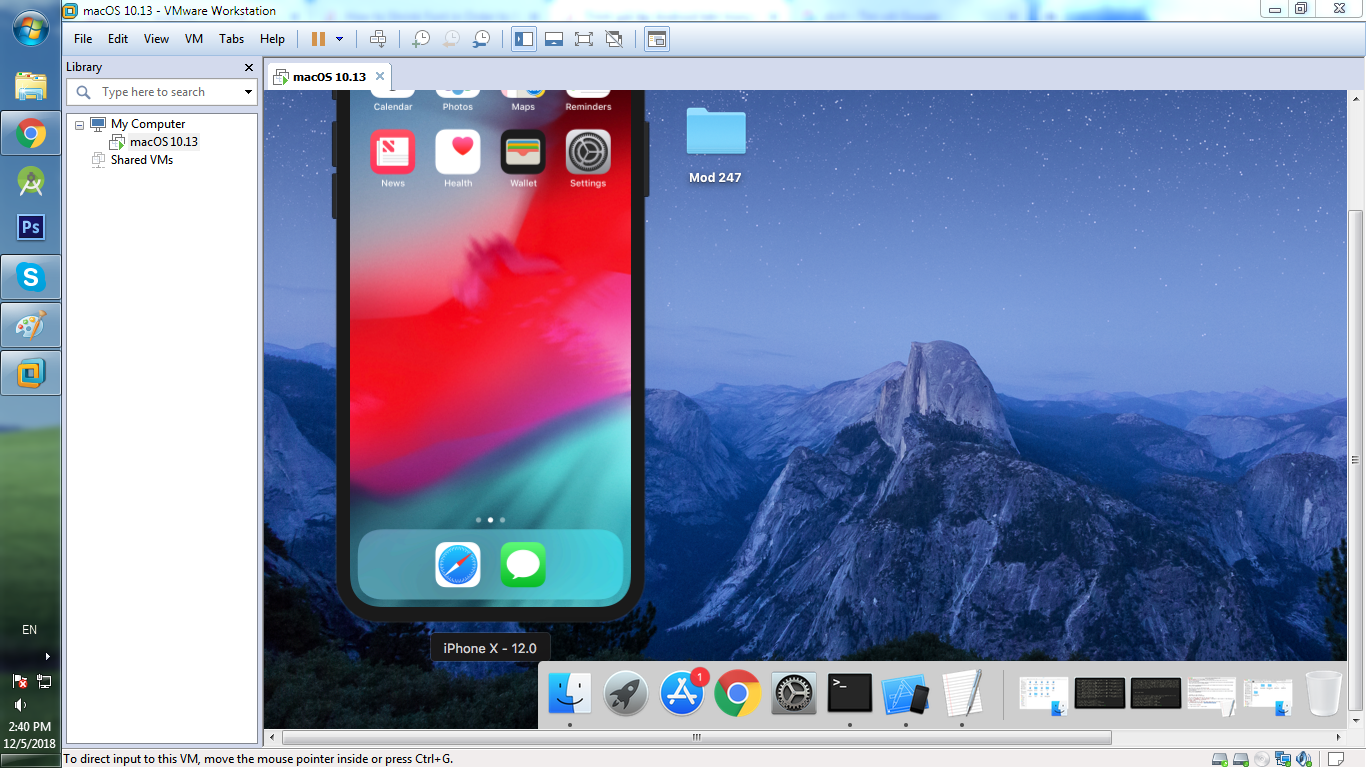Pause the virtual machine from the toolbar
Image resolution: width=1366 pixels, height=768 pixels.
click(x=318, y=39)
